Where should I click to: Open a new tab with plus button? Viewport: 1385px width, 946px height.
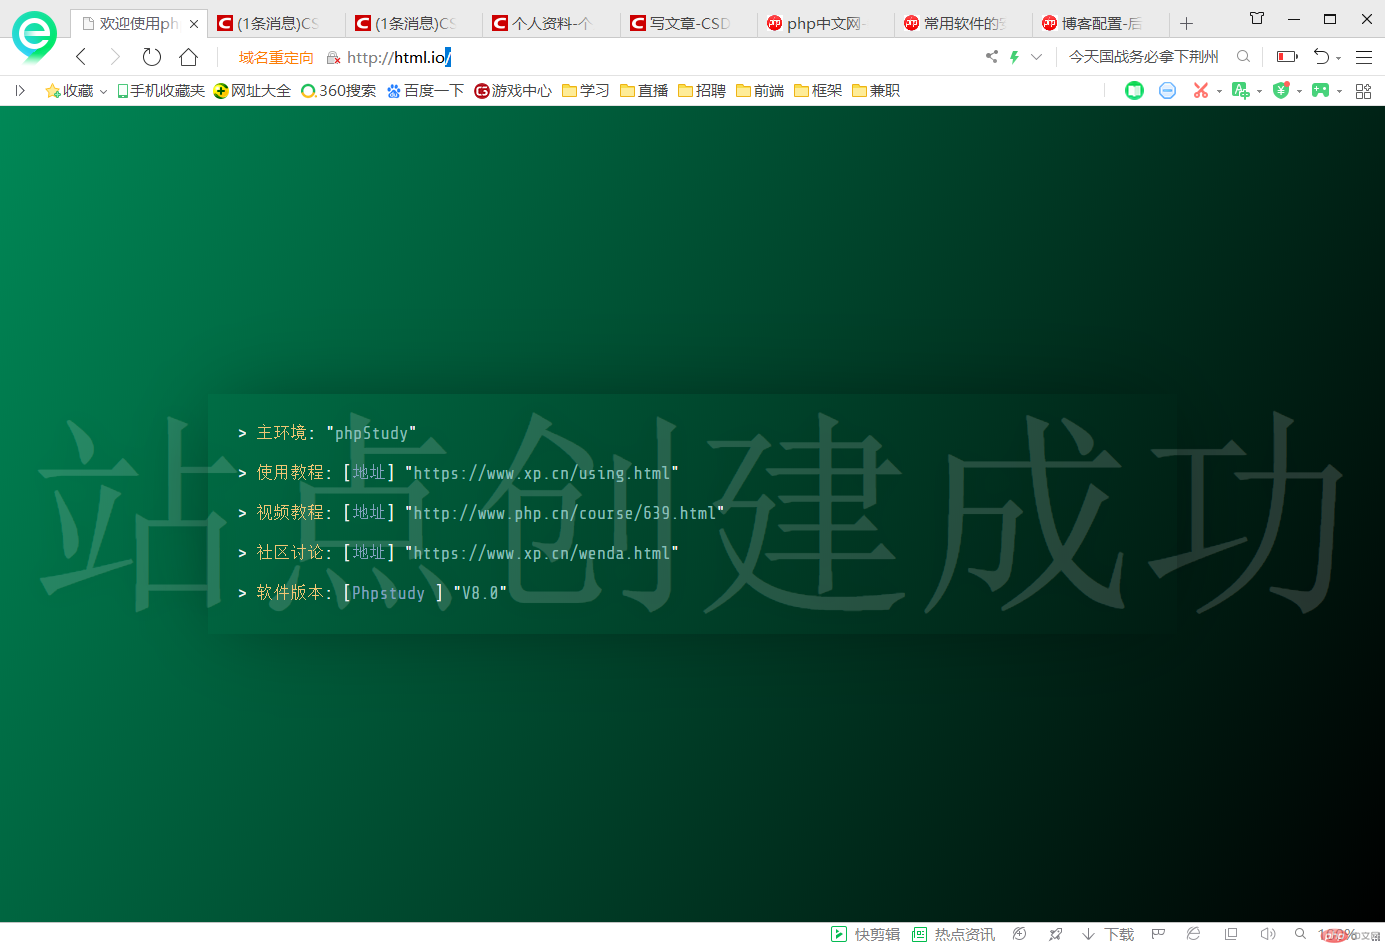coord(1186,23)
